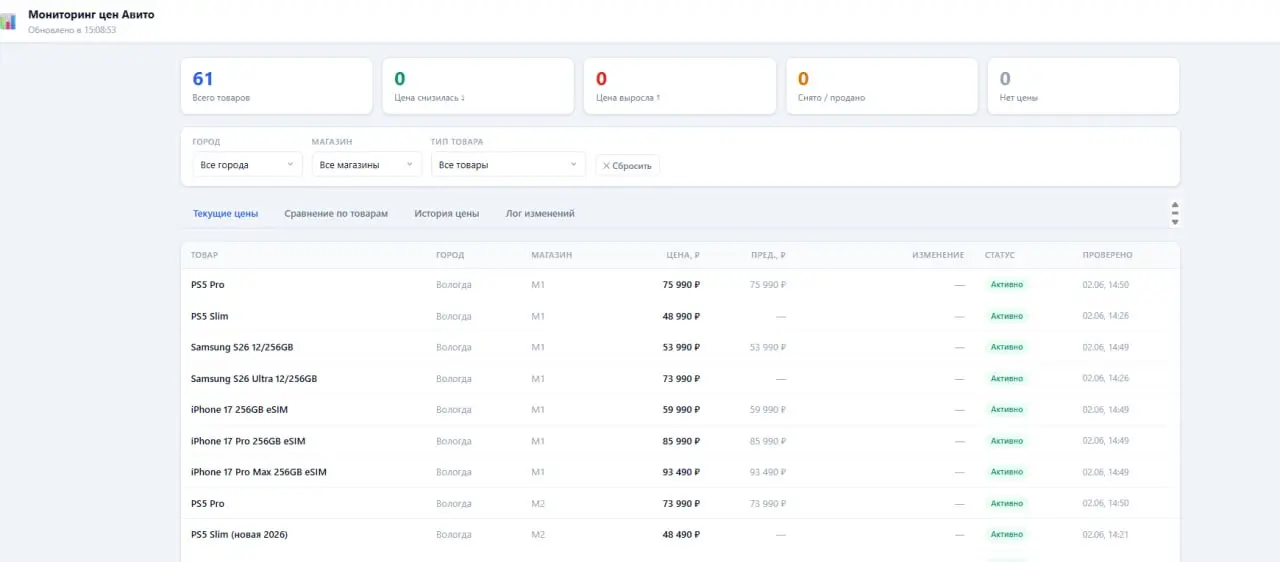
Task: Click the Статус column header
Action: pos(1000,255)
